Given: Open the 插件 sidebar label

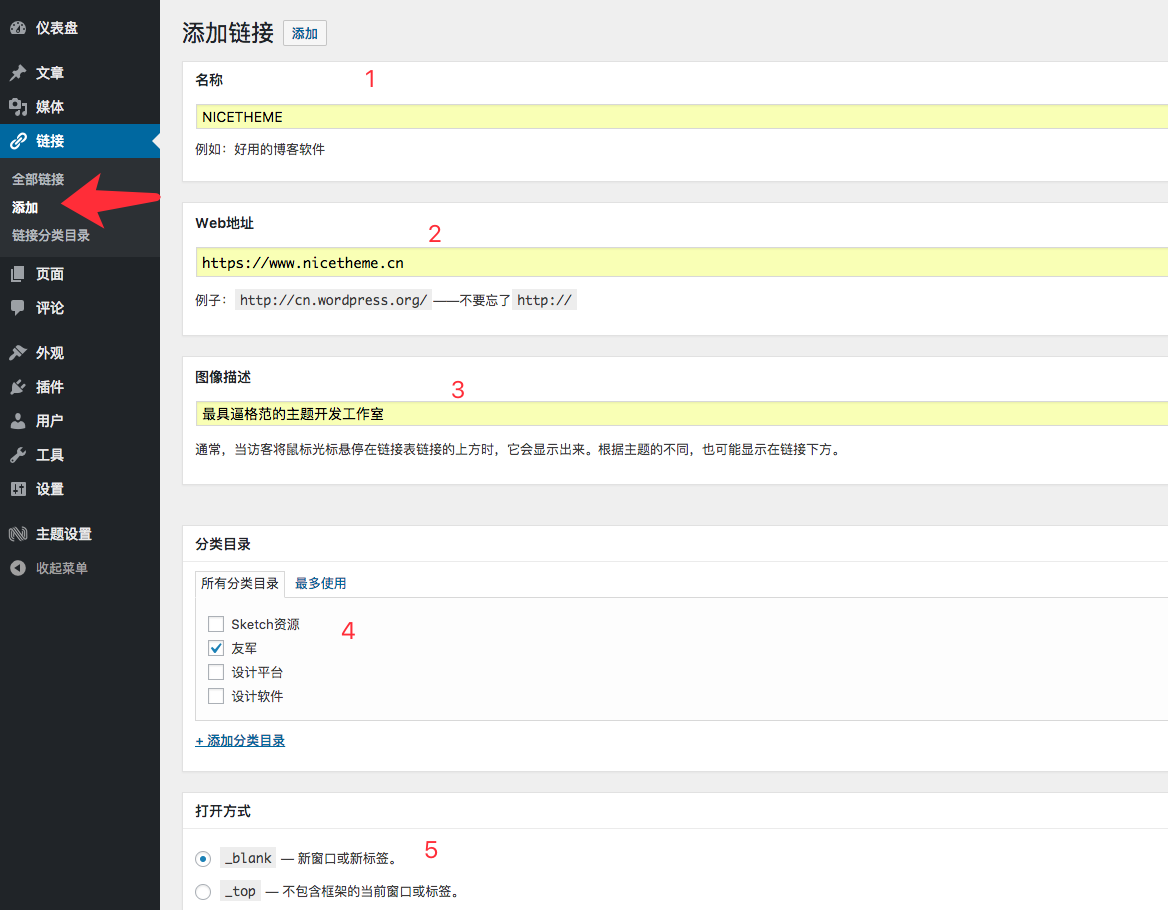Looking at the screenshot, I should tap(50, 387).
